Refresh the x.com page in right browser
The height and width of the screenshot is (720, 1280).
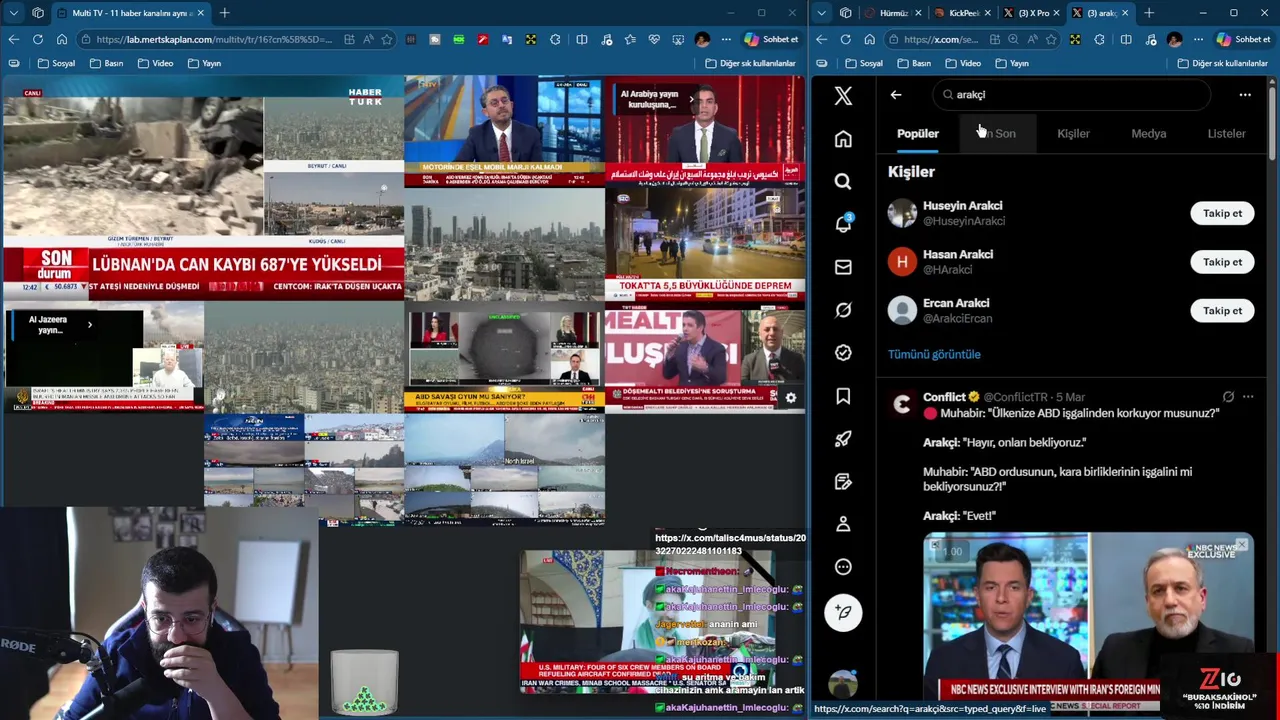click(845, 39)
